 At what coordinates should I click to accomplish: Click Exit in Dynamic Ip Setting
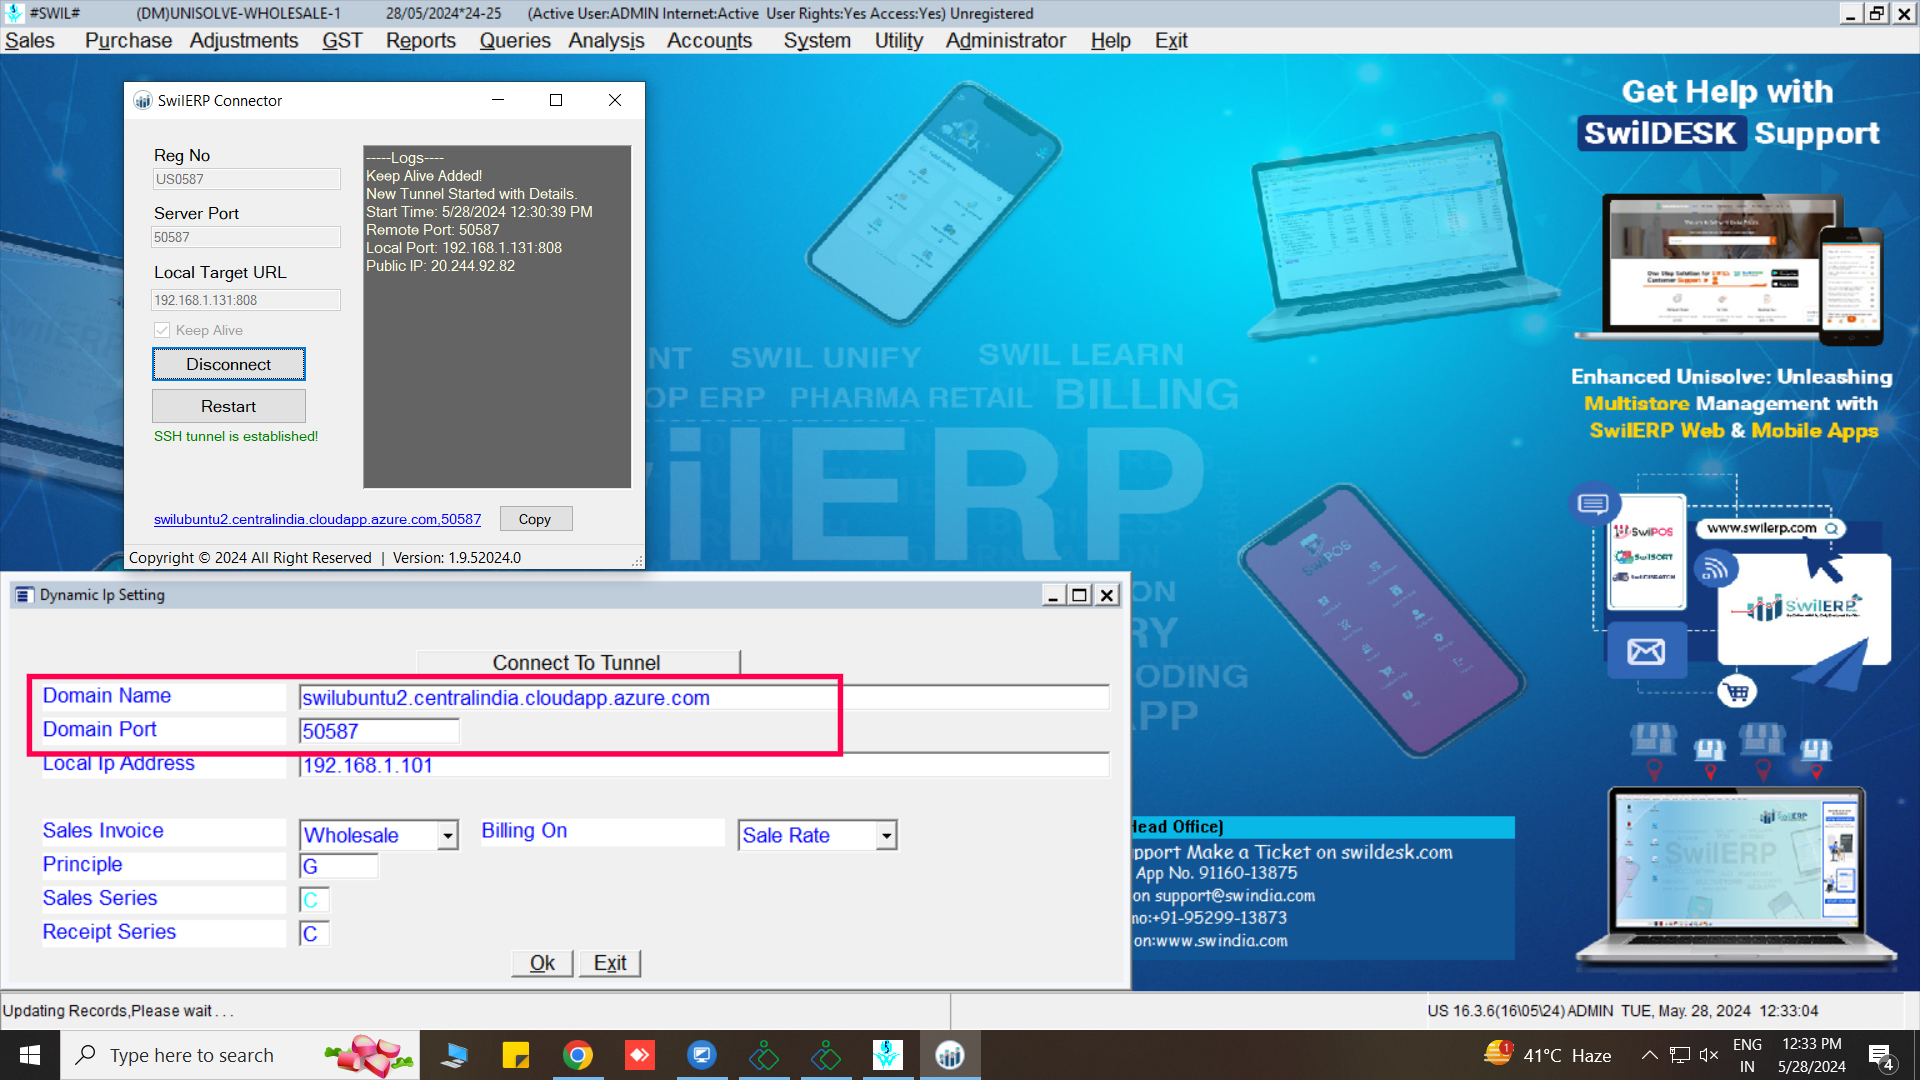coord(610,963)
